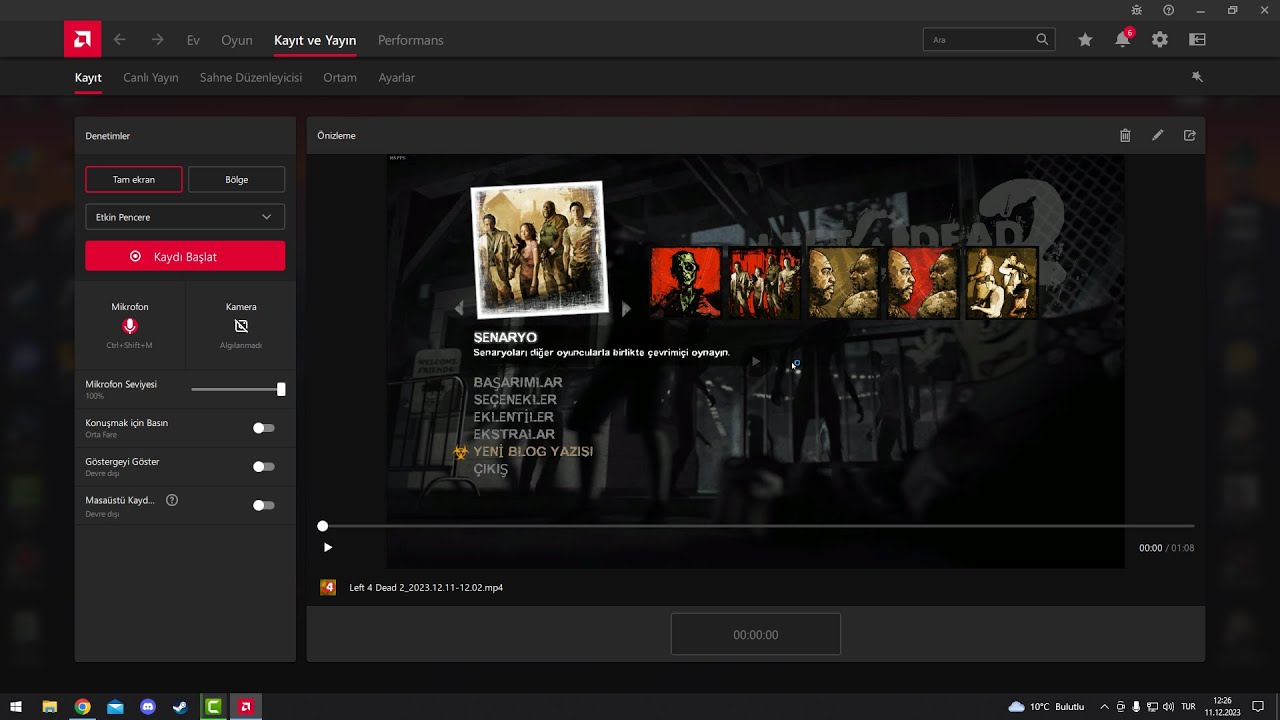This screenshot has height=720, width=1280.
Task: Open Google Chrome from taskbar
Action: click(x=82, y=707)
